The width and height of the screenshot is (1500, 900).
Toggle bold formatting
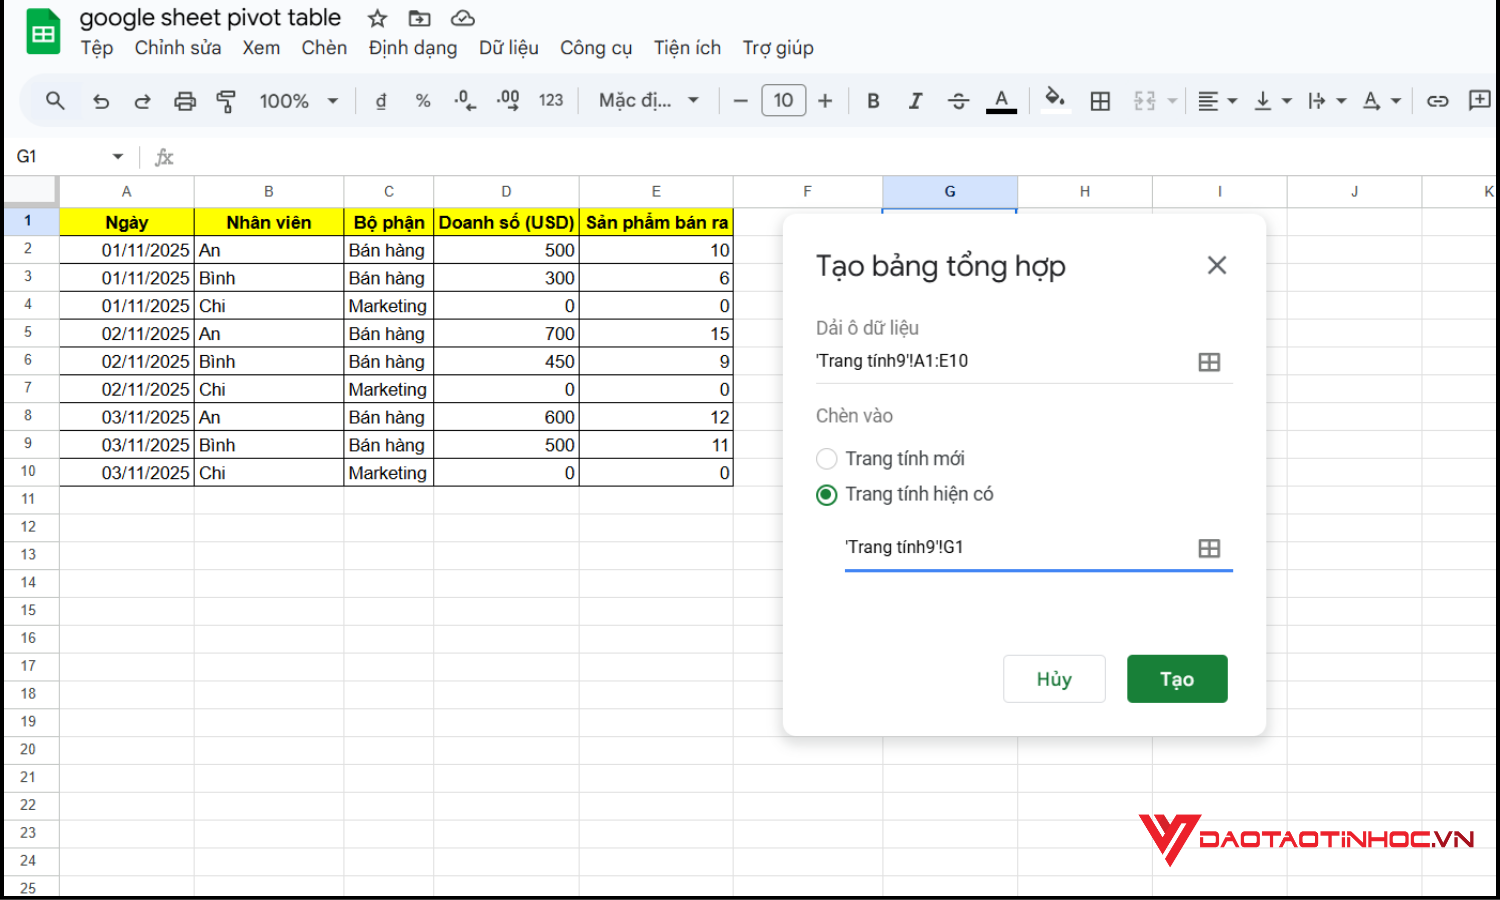click(x=873, y=100)
